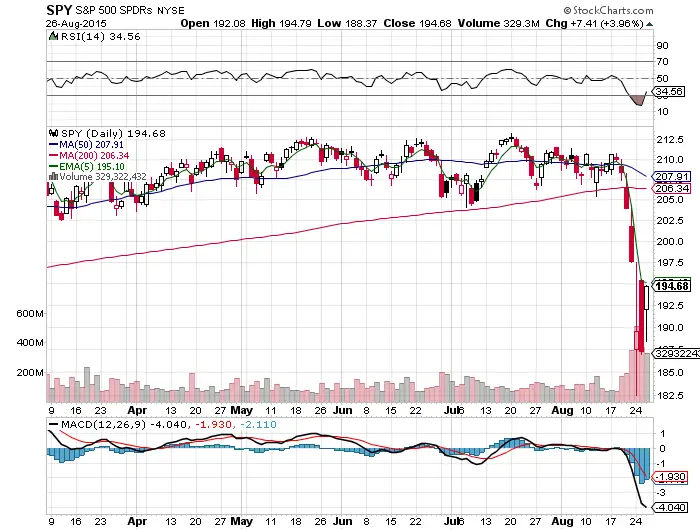Image resolution: width=700 pixels, height=530 pixels.
Task: Click the Close value in the header row
Action: pyautogui.click(x=435, y=23)
